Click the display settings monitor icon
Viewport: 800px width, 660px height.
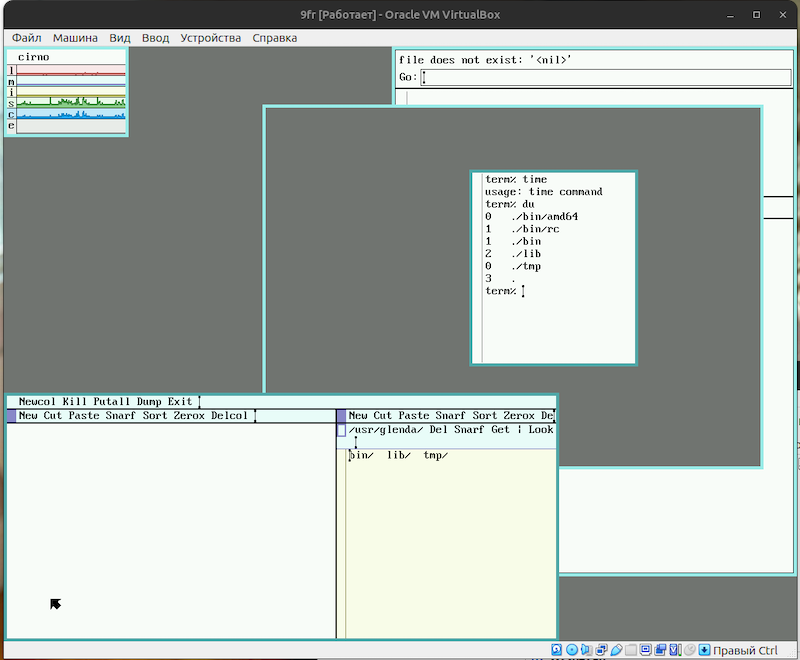click(647, 650)
